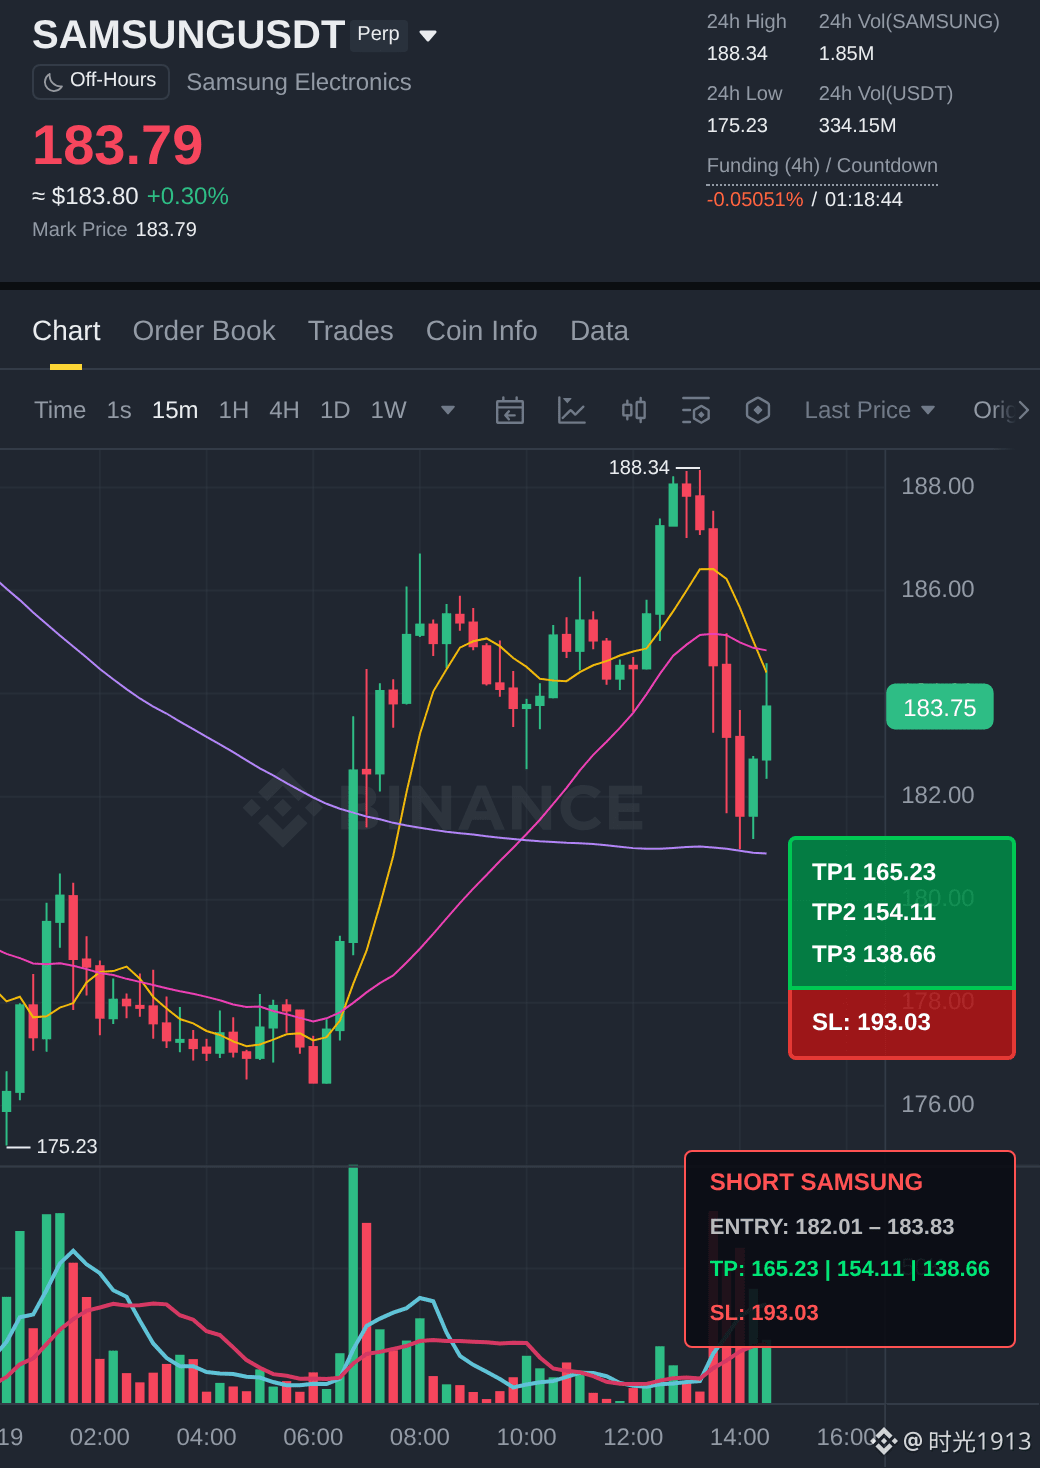The width and height of the screenshot is (1040, 1468).
Task: Tap the -0.05051% funding rate
Action: coord(755,199)
